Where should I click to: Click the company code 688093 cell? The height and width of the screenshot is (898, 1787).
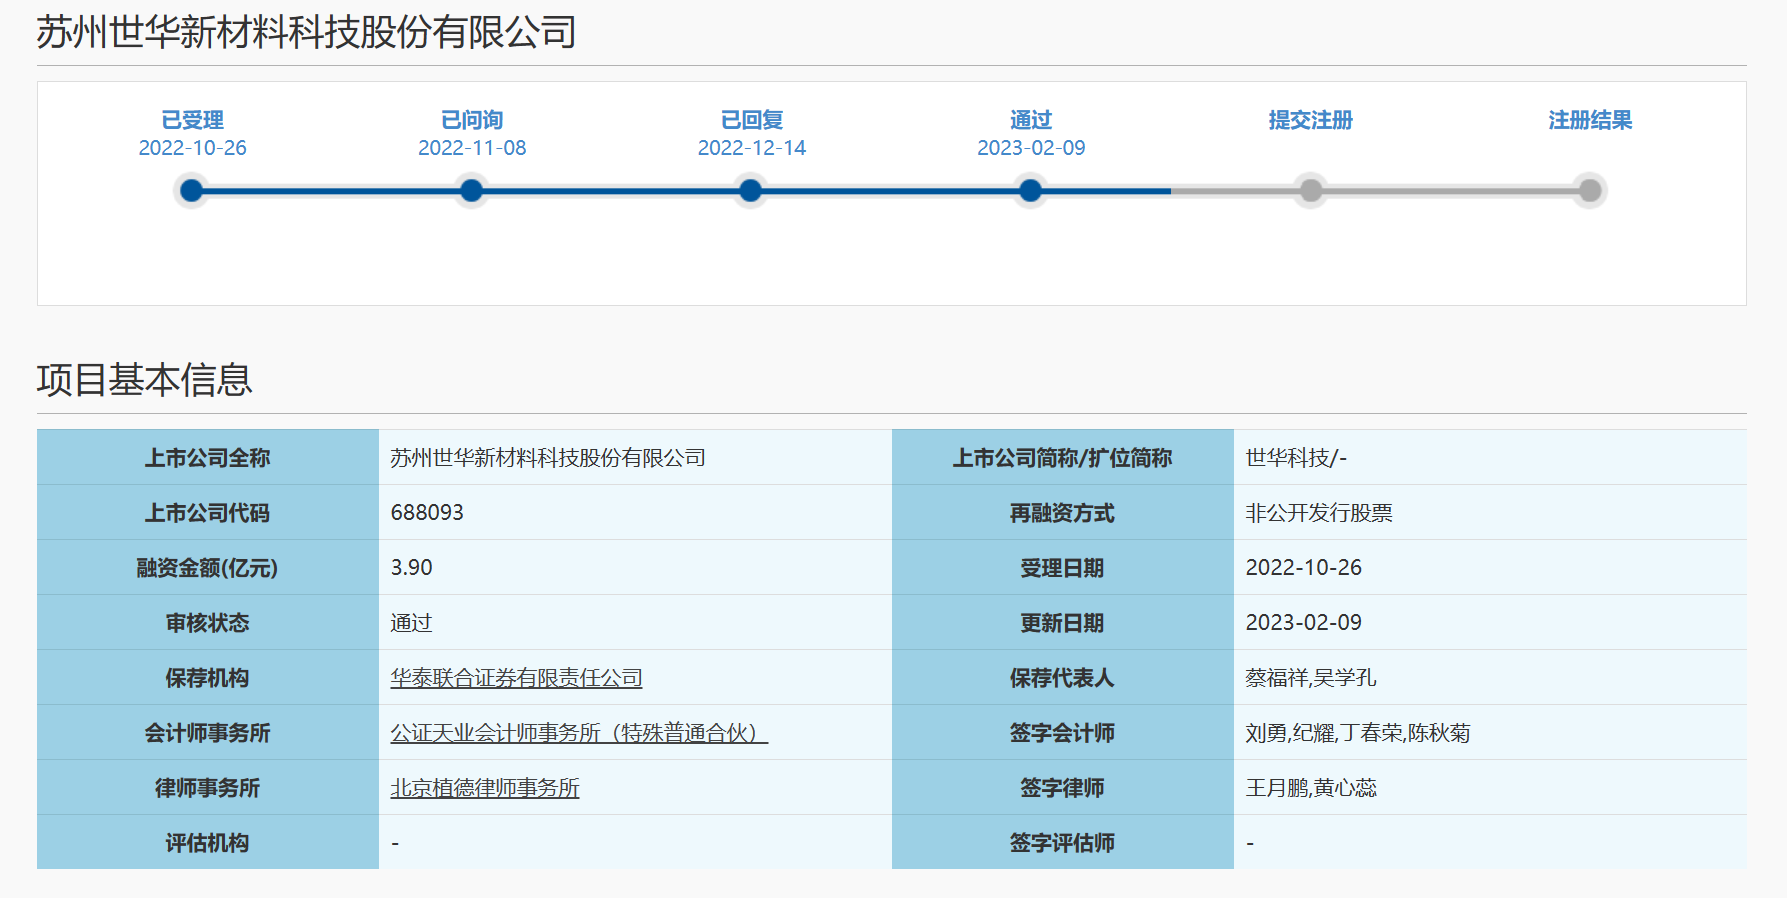pos(635,512)
